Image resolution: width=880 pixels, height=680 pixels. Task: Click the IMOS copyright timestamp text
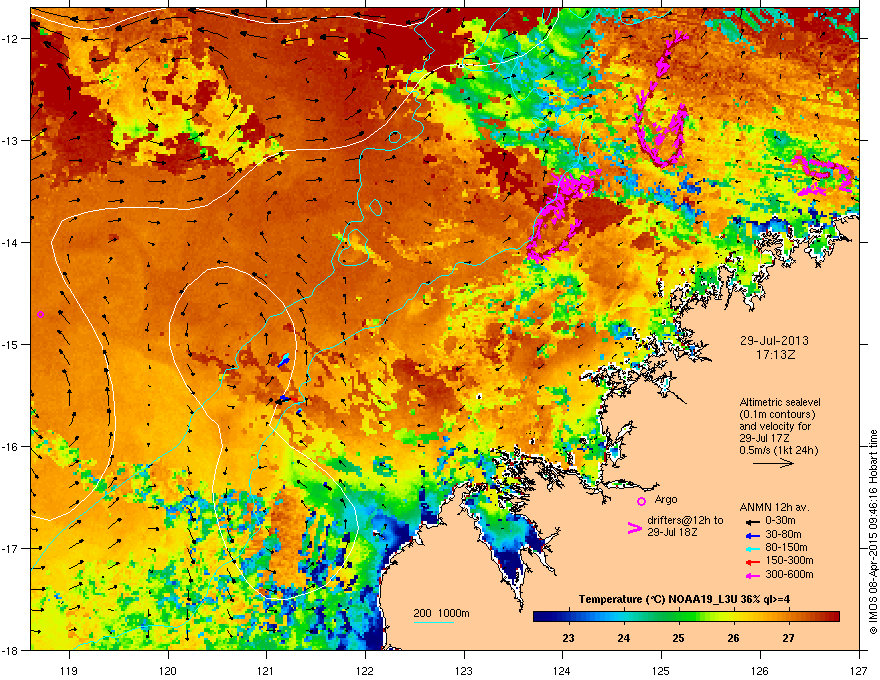(873, 532)
